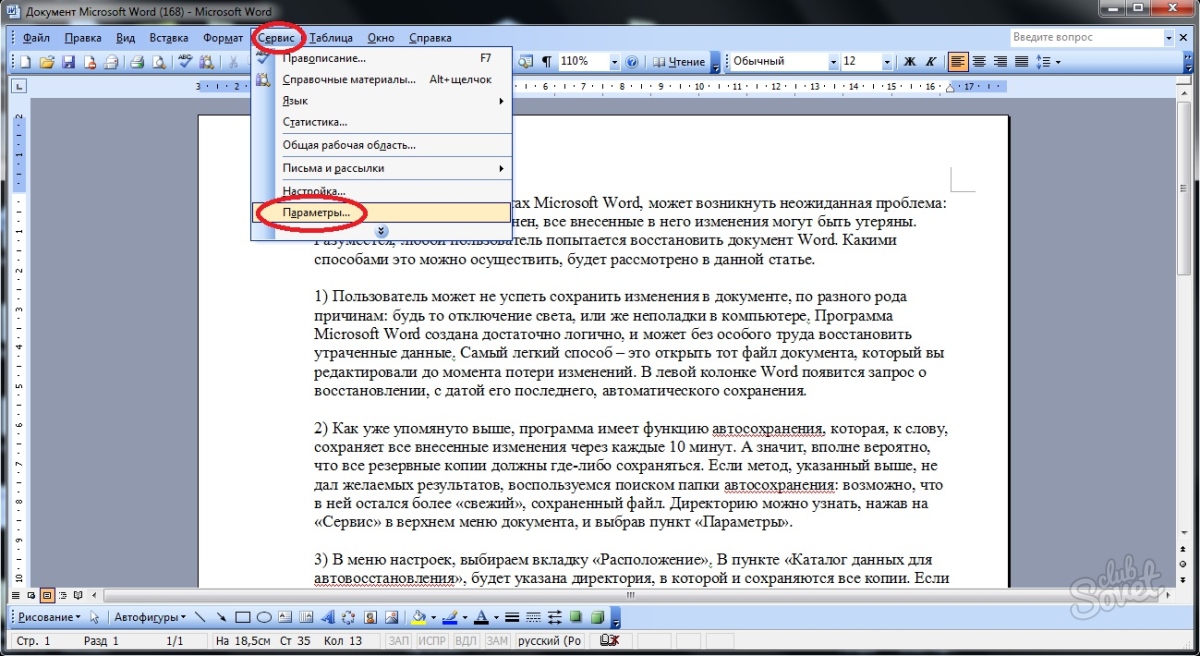Screen dimensions: 1200x656
Task: Save the document using the floppy icon
Action: [x=68, y=61]
